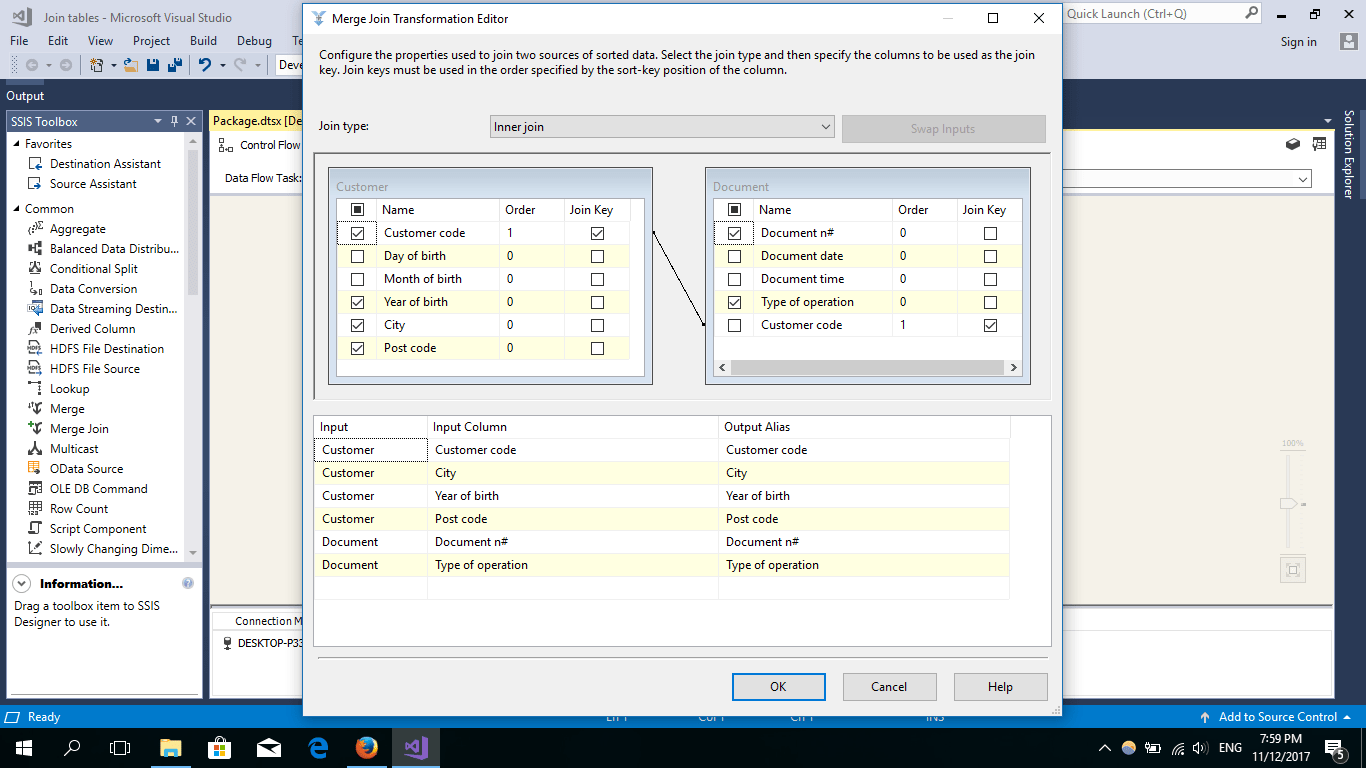Open the Join type dropdown
The width and height of the screenshot is (1366, 768).
pos(826,126)
